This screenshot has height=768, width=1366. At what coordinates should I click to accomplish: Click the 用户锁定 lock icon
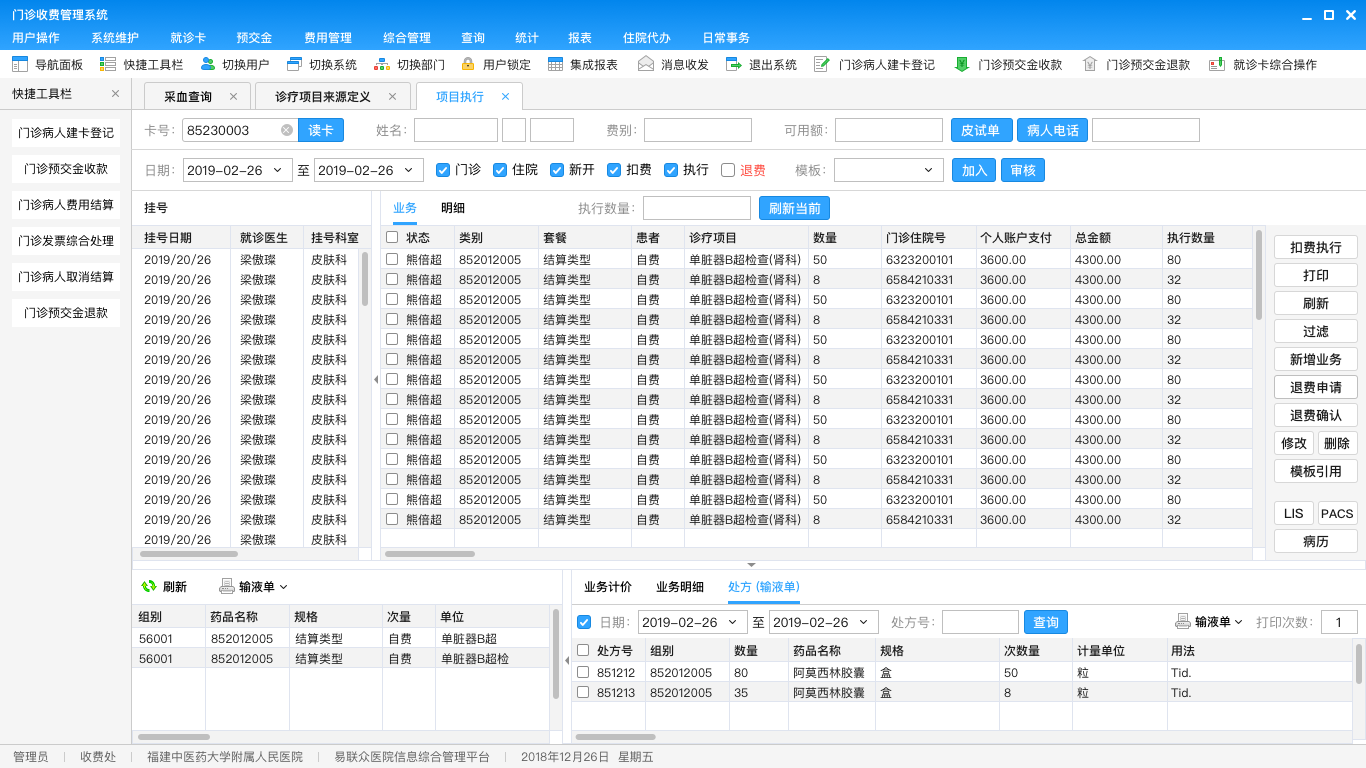[x=468, y=64]
